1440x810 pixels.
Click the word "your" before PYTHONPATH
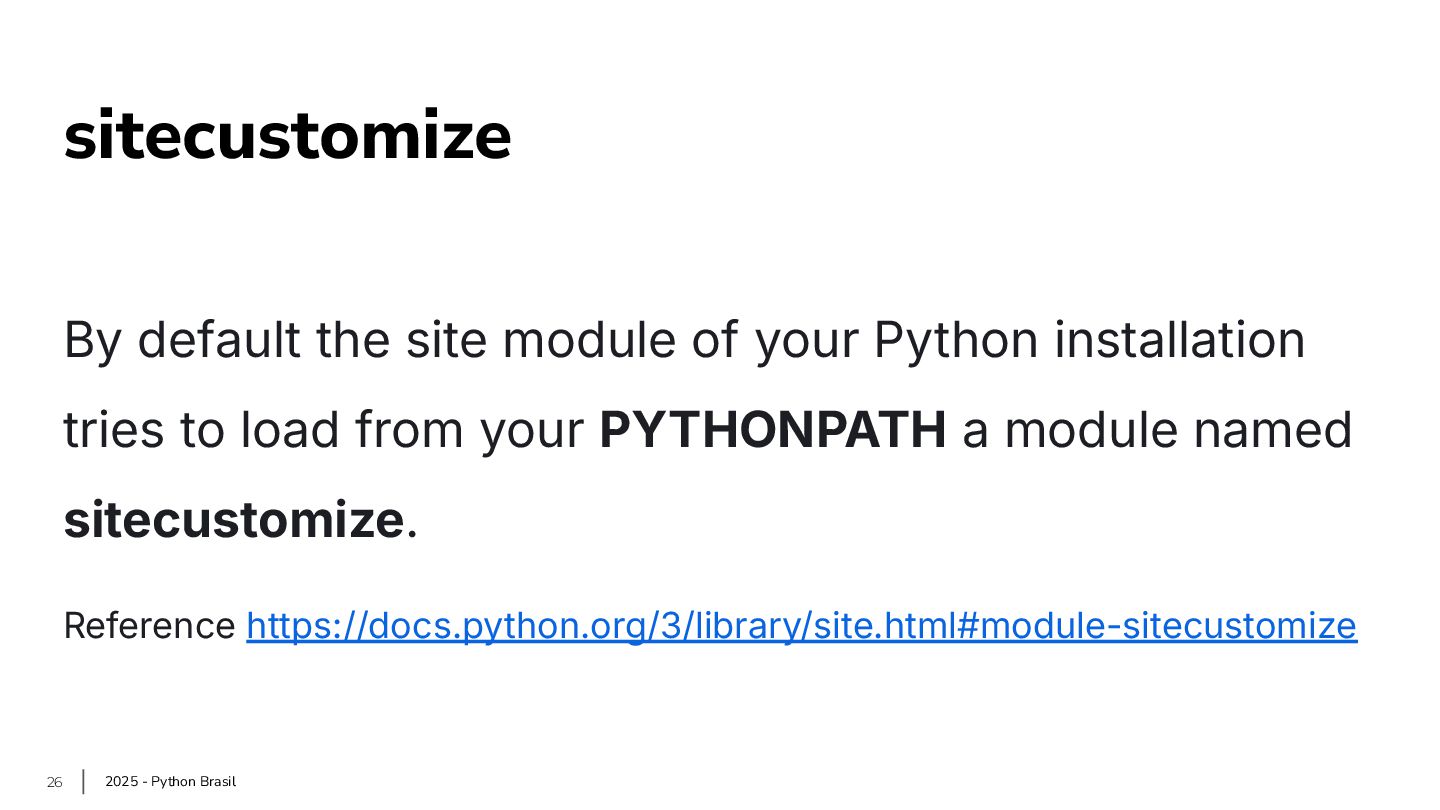531,430
